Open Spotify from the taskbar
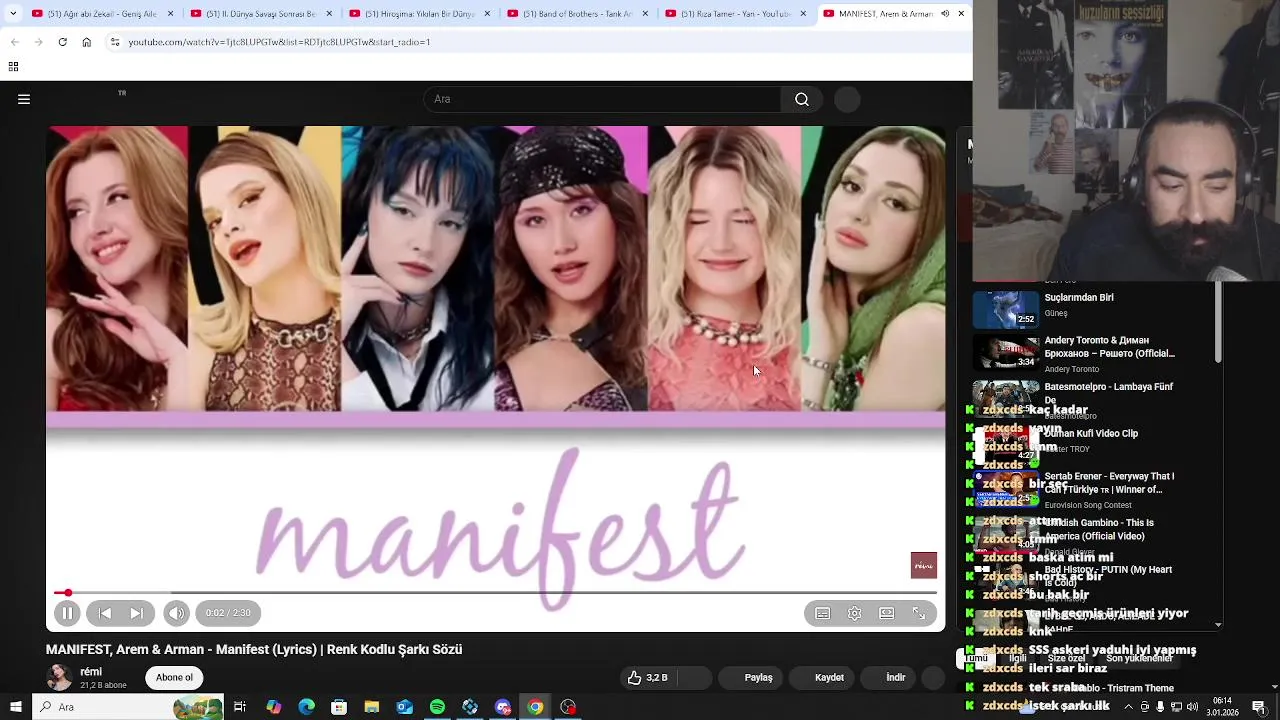This screenshot has height=720, width=1280. coord(437,707)
